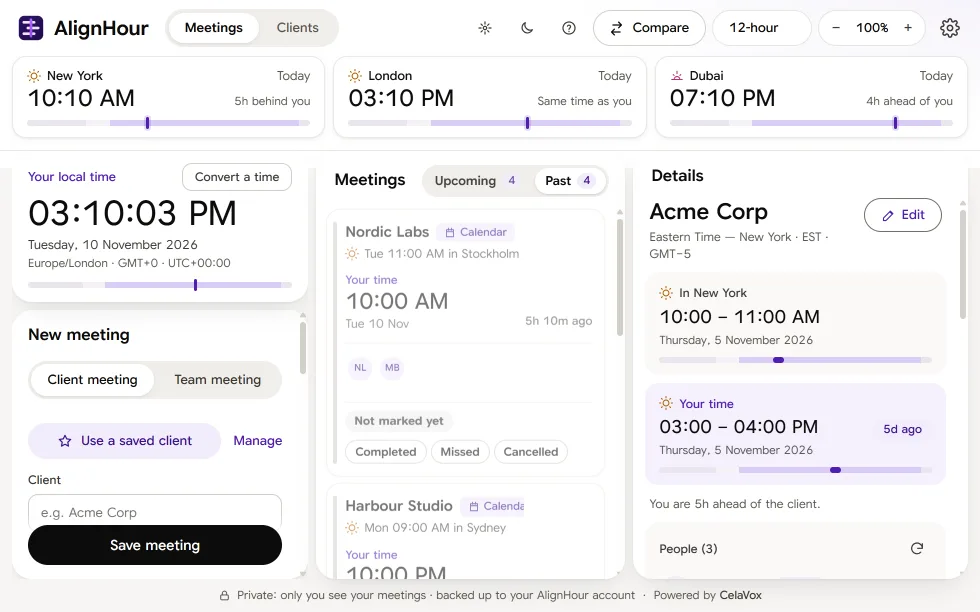Screen dimensions: 980x612
Task: Switch to dark theme moon icon
Action: (x=527, y=28)
